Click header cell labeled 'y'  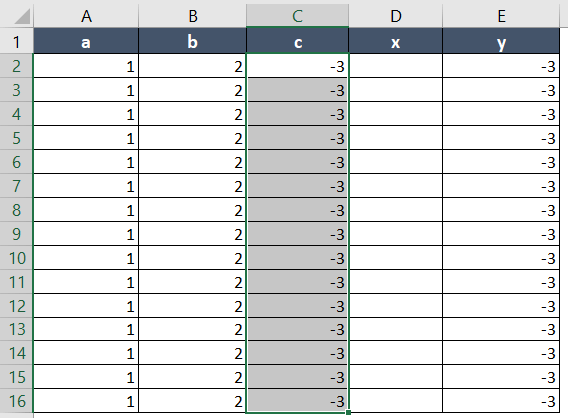point(501,41)
